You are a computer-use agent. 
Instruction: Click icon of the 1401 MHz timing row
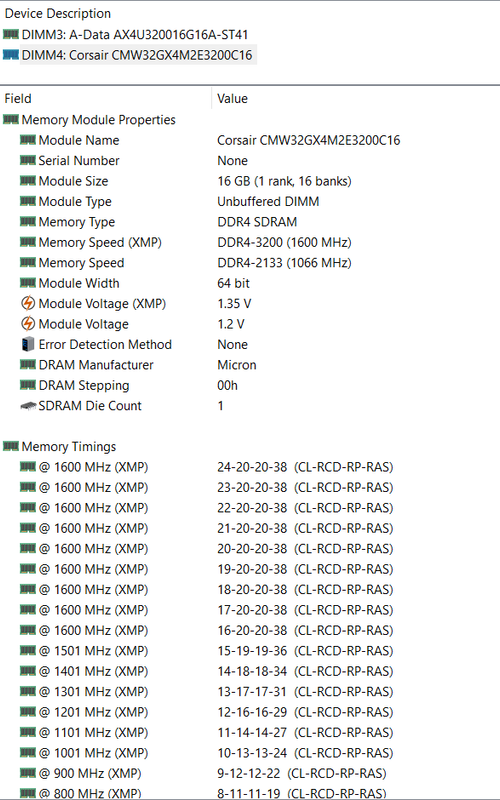coord(28,671)
